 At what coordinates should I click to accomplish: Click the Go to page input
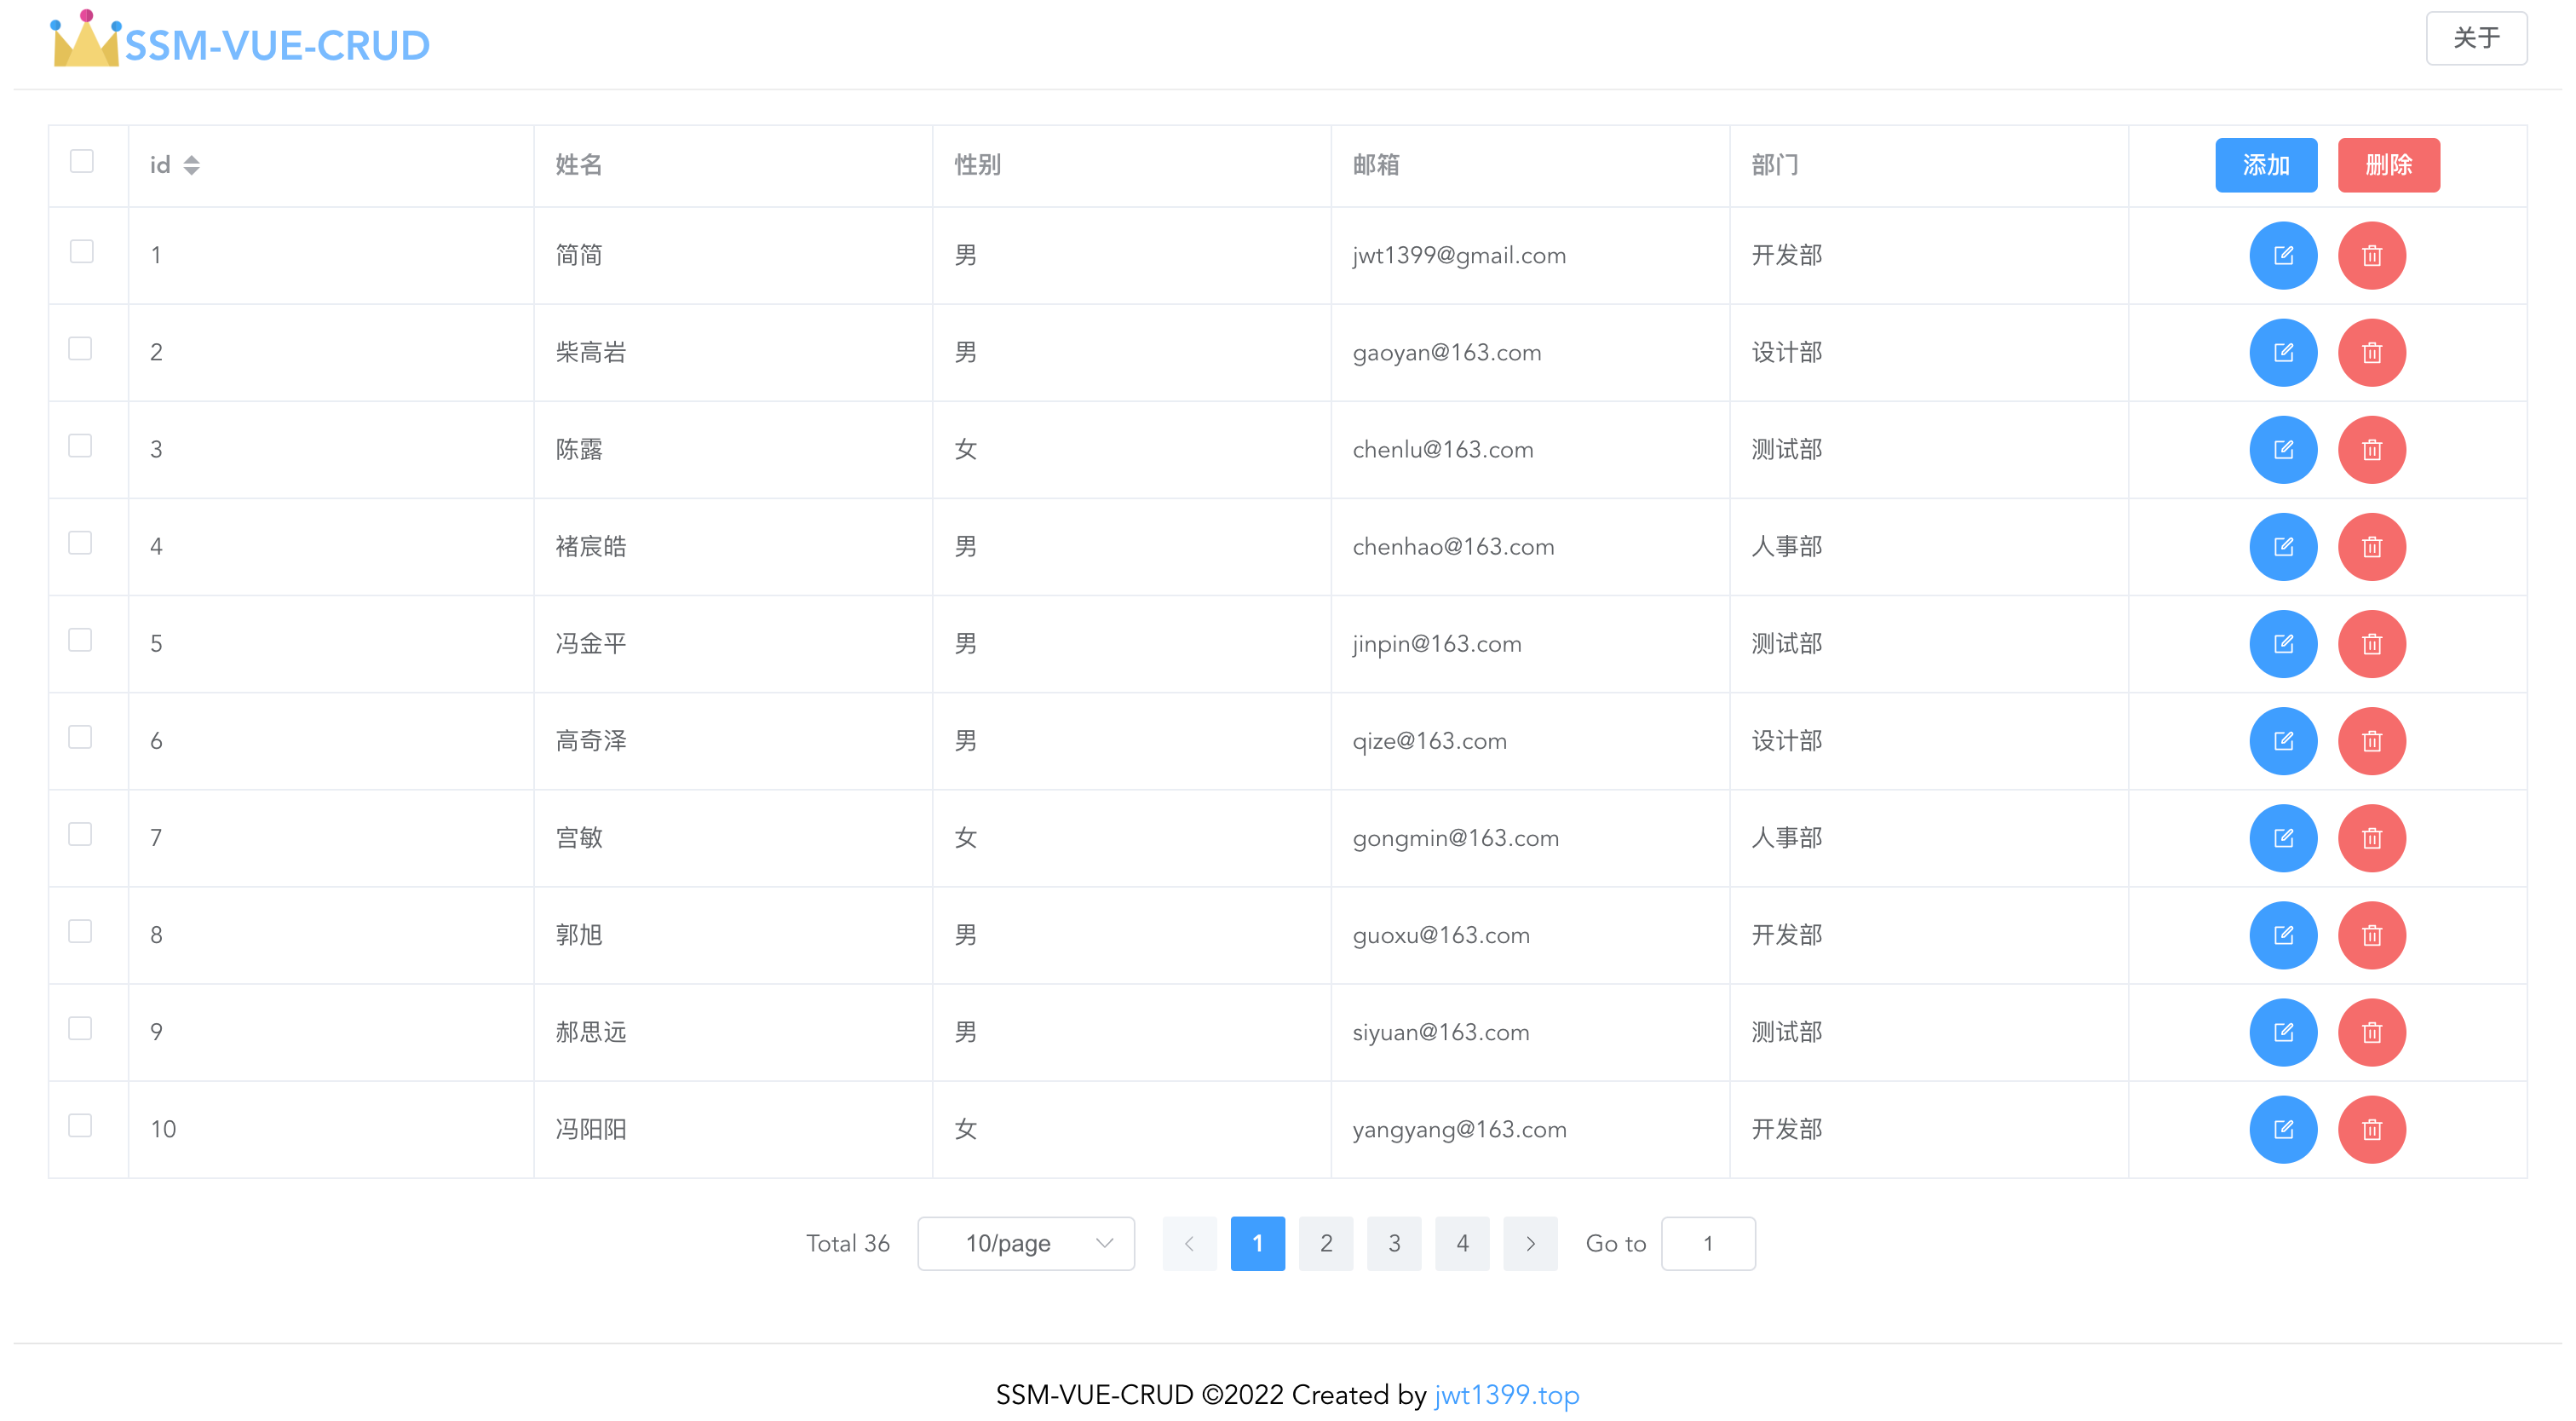point(1707,1243)
